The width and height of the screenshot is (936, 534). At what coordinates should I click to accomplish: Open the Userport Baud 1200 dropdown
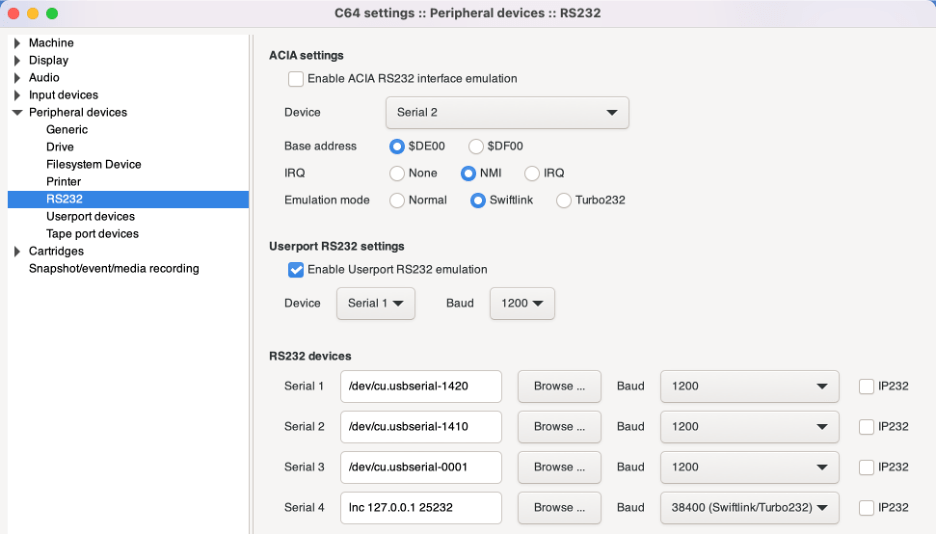point(522,303)
